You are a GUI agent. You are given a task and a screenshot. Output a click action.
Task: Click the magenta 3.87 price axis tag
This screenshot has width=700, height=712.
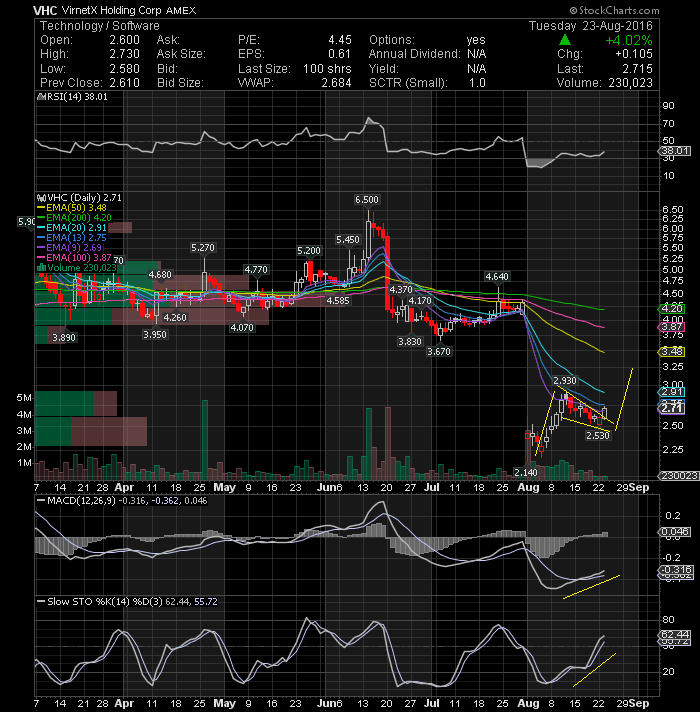(672, 327)
